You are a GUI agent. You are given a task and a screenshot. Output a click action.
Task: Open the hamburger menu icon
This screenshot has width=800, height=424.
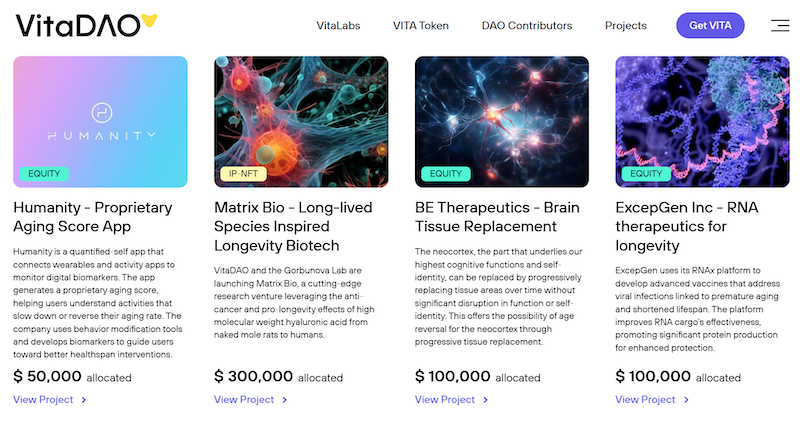pos(779,25)
